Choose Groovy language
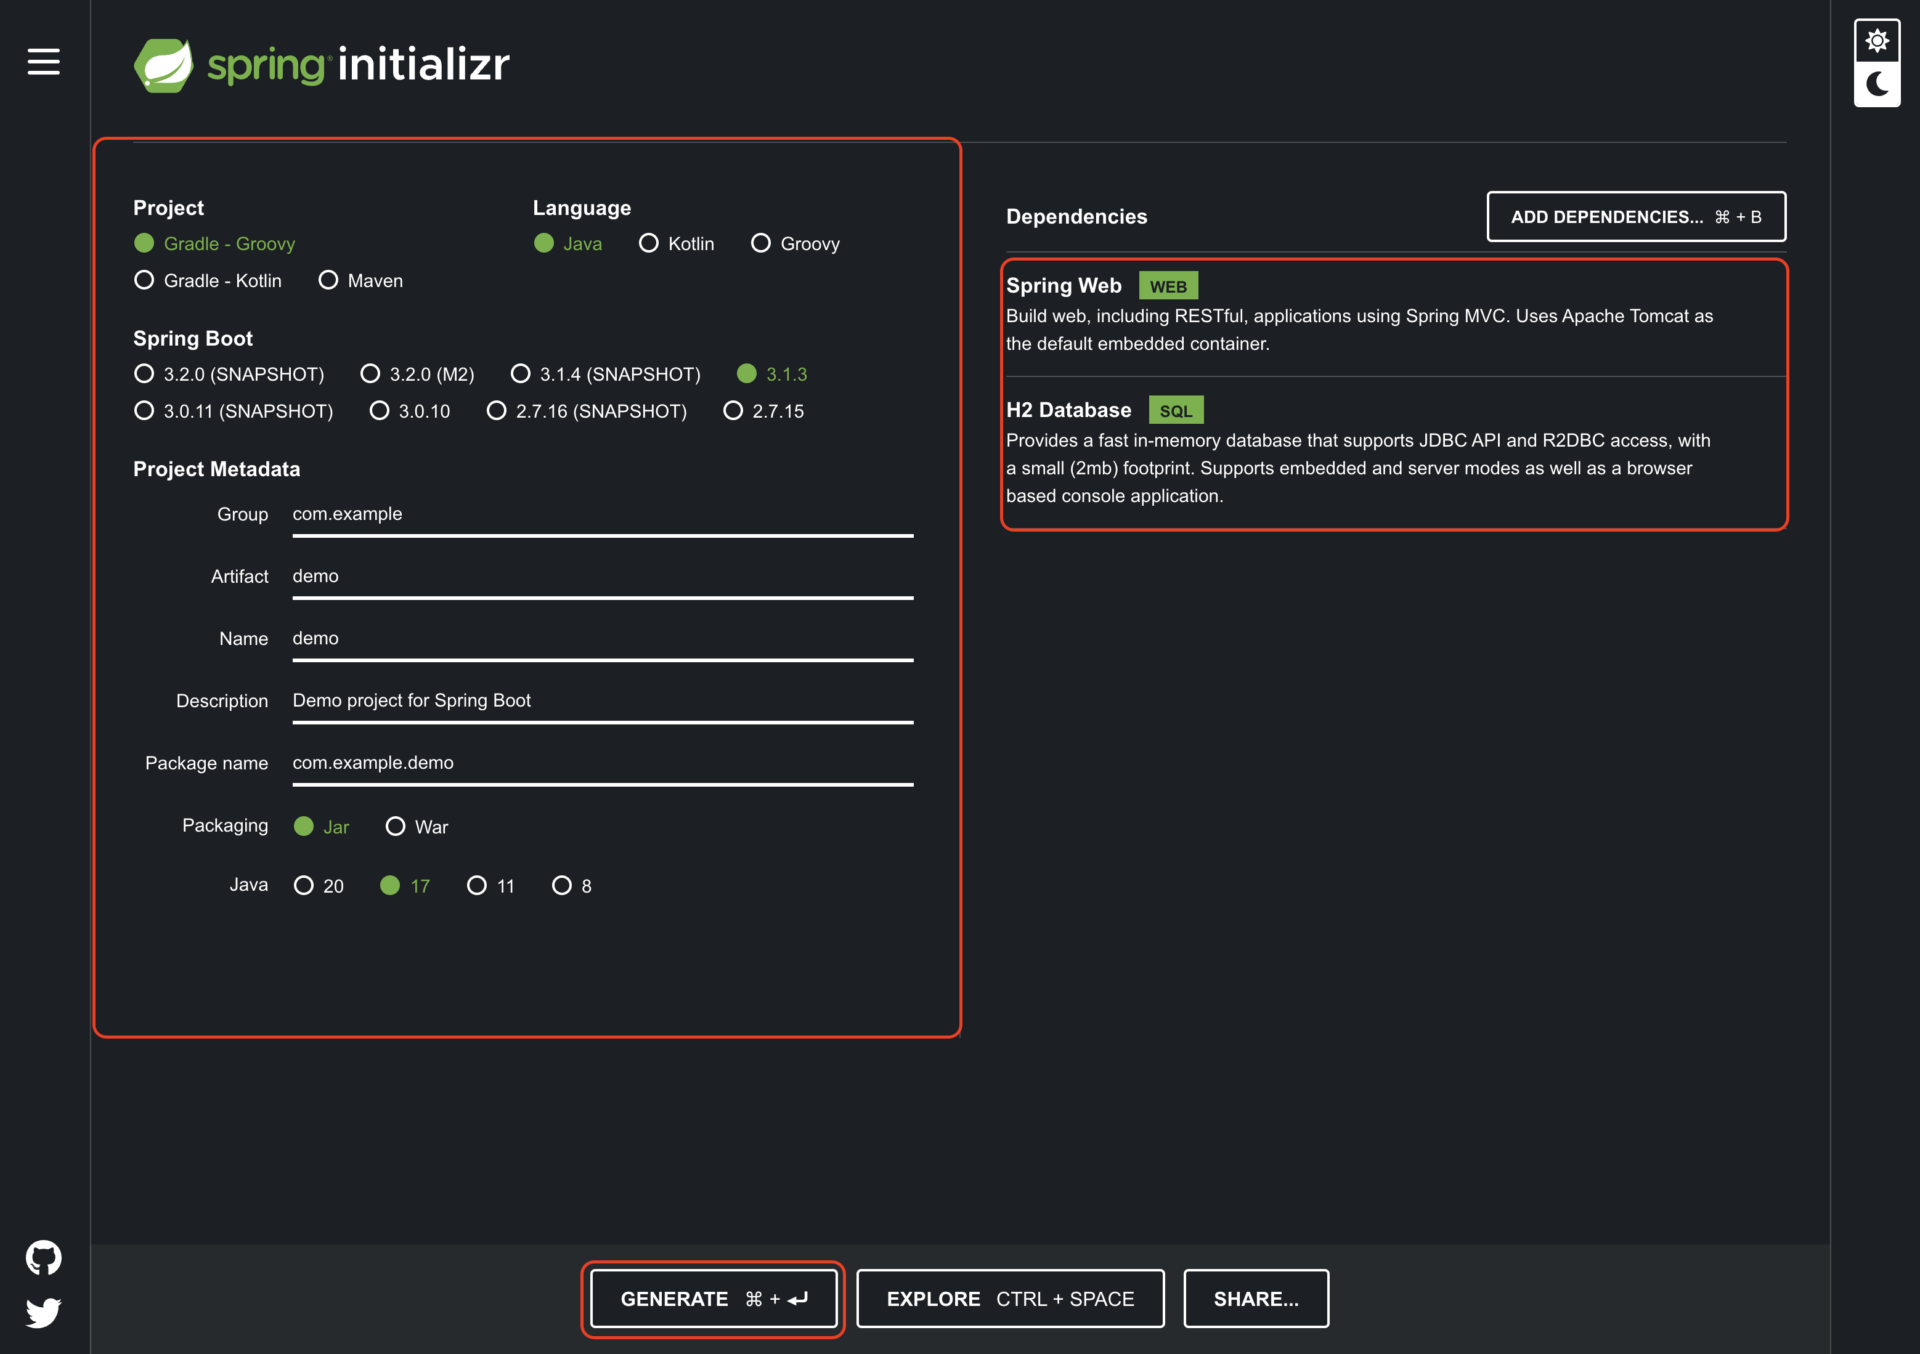 [x=795, y=244]
